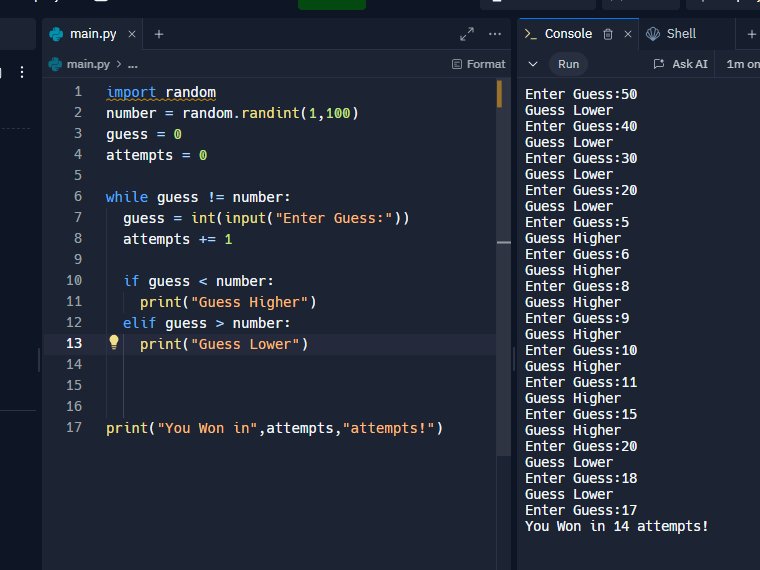The width and height of the screenshot is (760, 570).
Task: Expand the breadcrumb ellipsis item
Action: pos(132,64)
